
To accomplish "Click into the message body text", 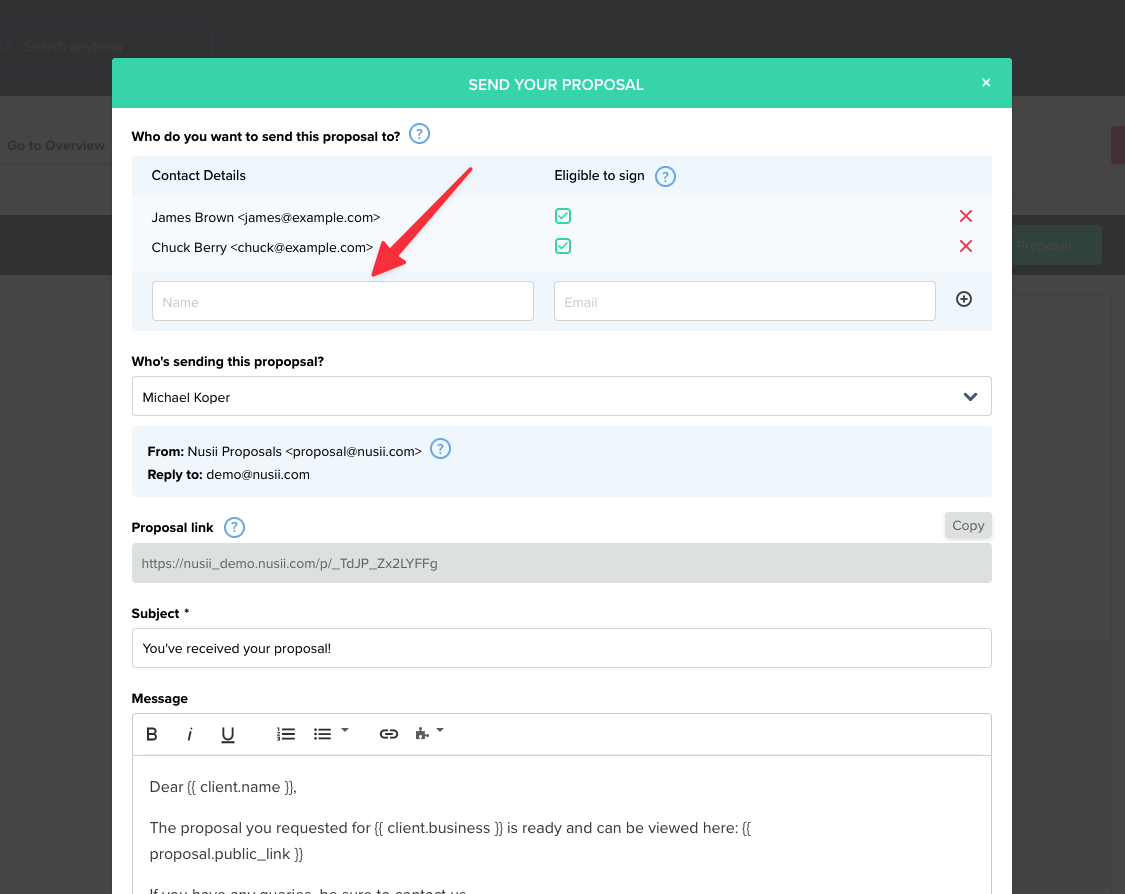I will 562,825.
